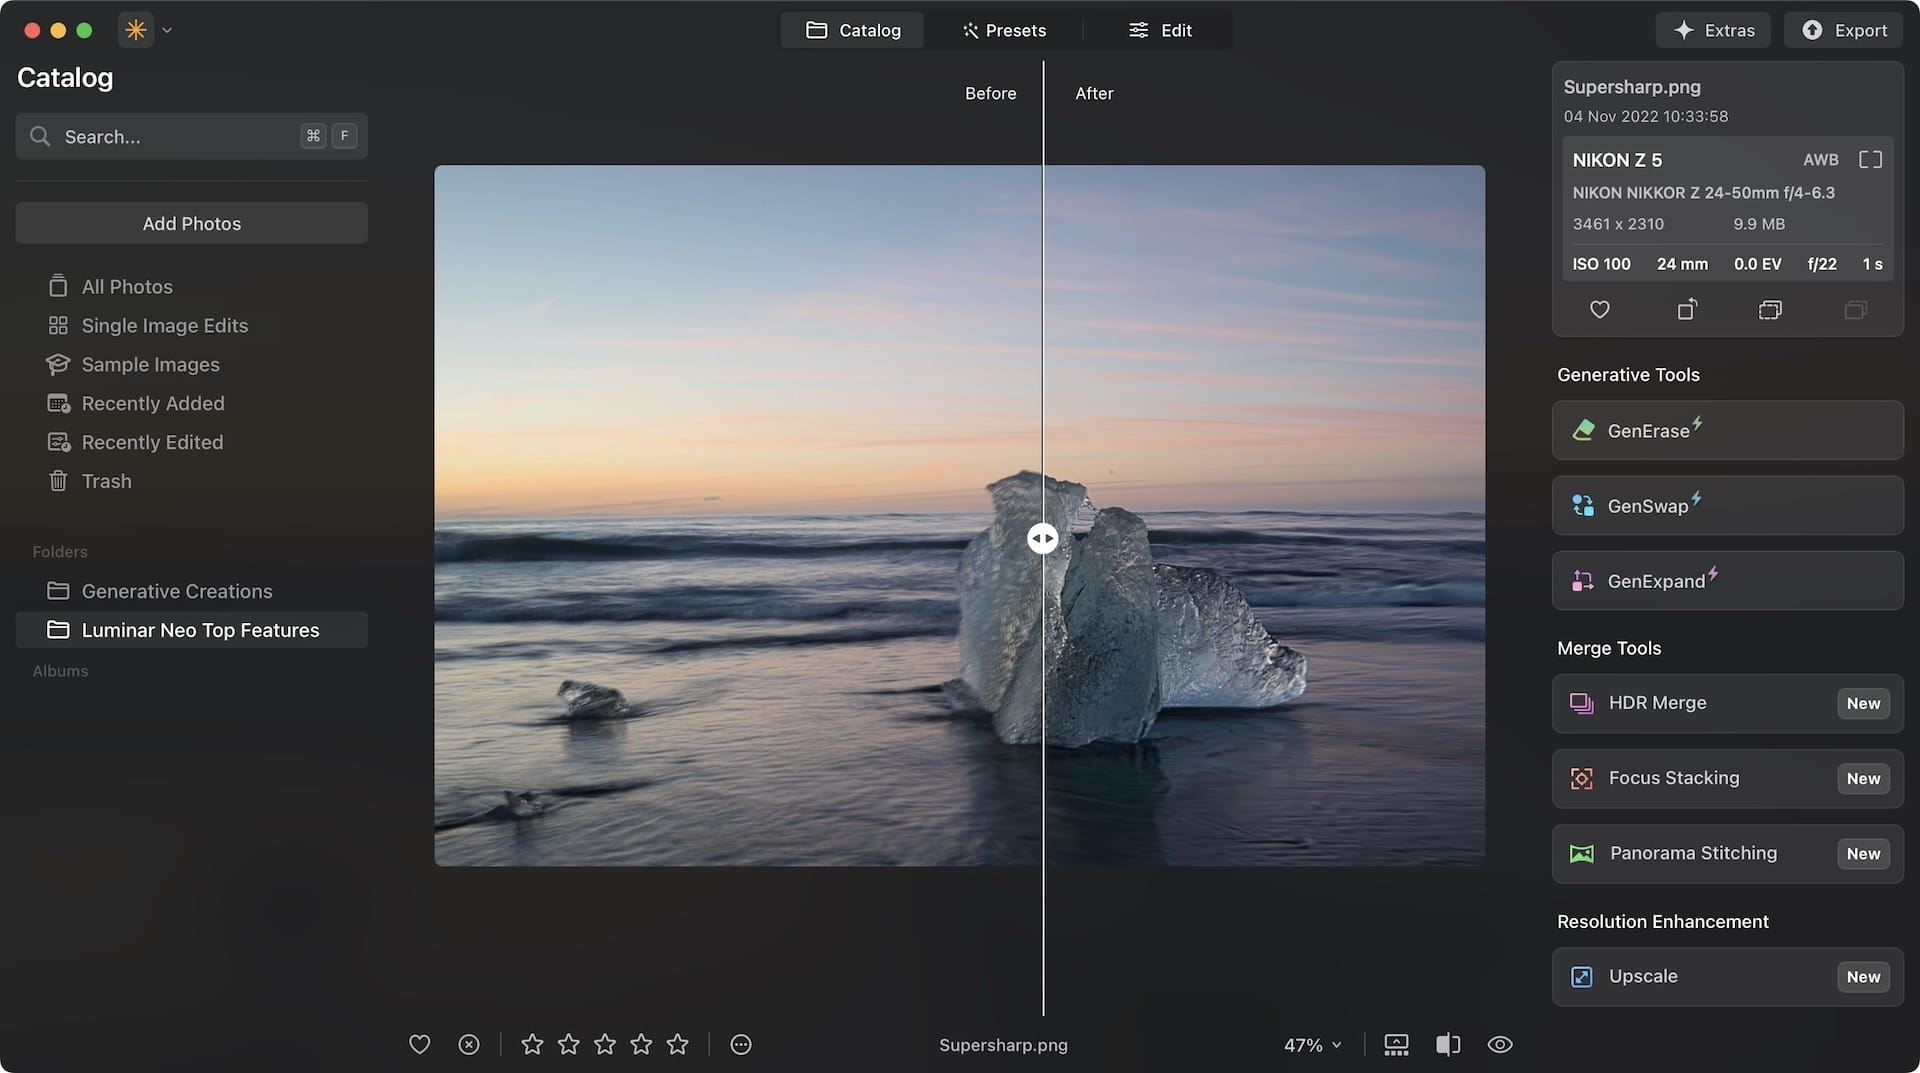This screenshot has height=1073, width=1920.
Task: Click the Add Photos button
Action: (191, 223)
